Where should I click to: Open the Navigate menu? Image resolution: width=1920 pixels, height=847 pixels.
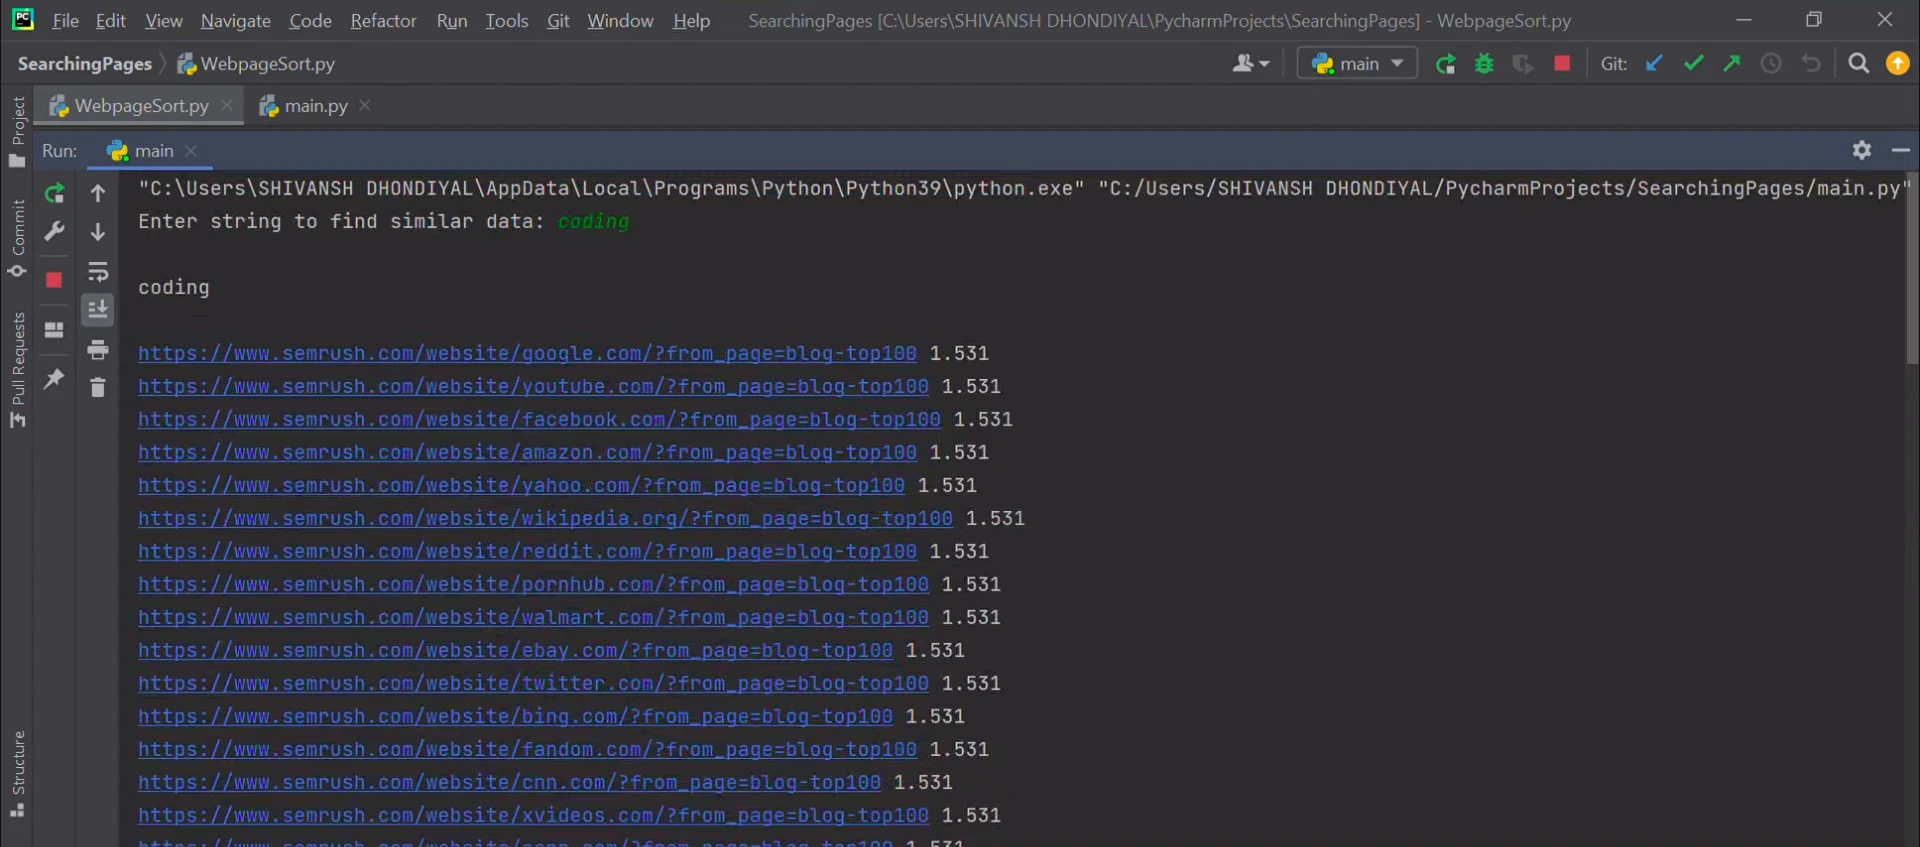click(236, 21)
